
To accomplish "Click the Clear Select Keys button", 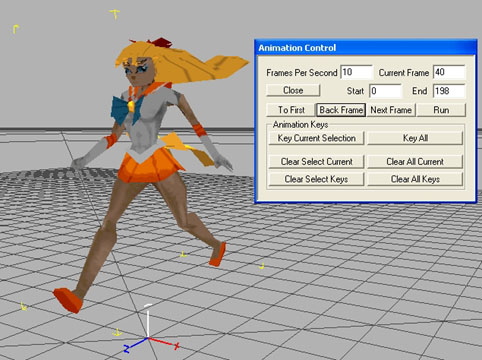I will pos(316,179).
